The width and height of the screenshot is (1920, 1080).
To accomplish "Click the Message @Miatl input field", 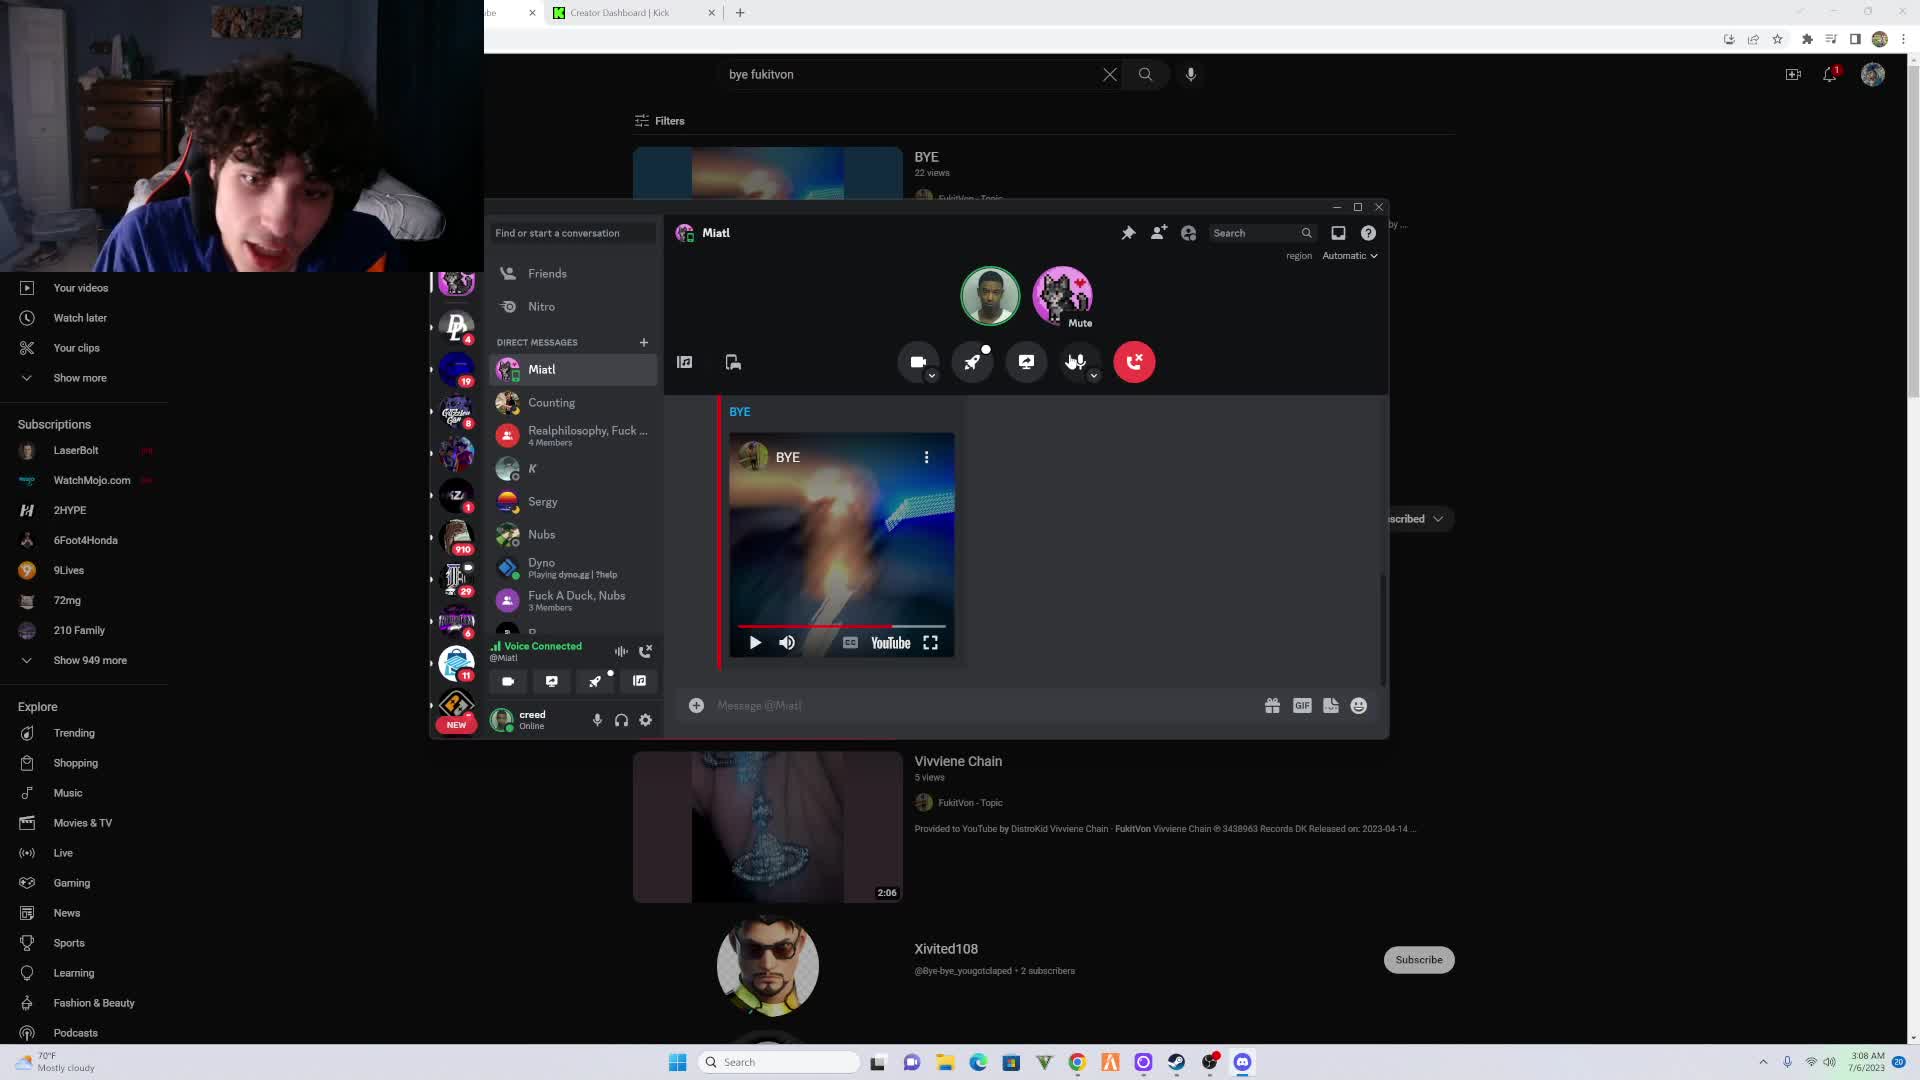I will [x=980, y=706].
